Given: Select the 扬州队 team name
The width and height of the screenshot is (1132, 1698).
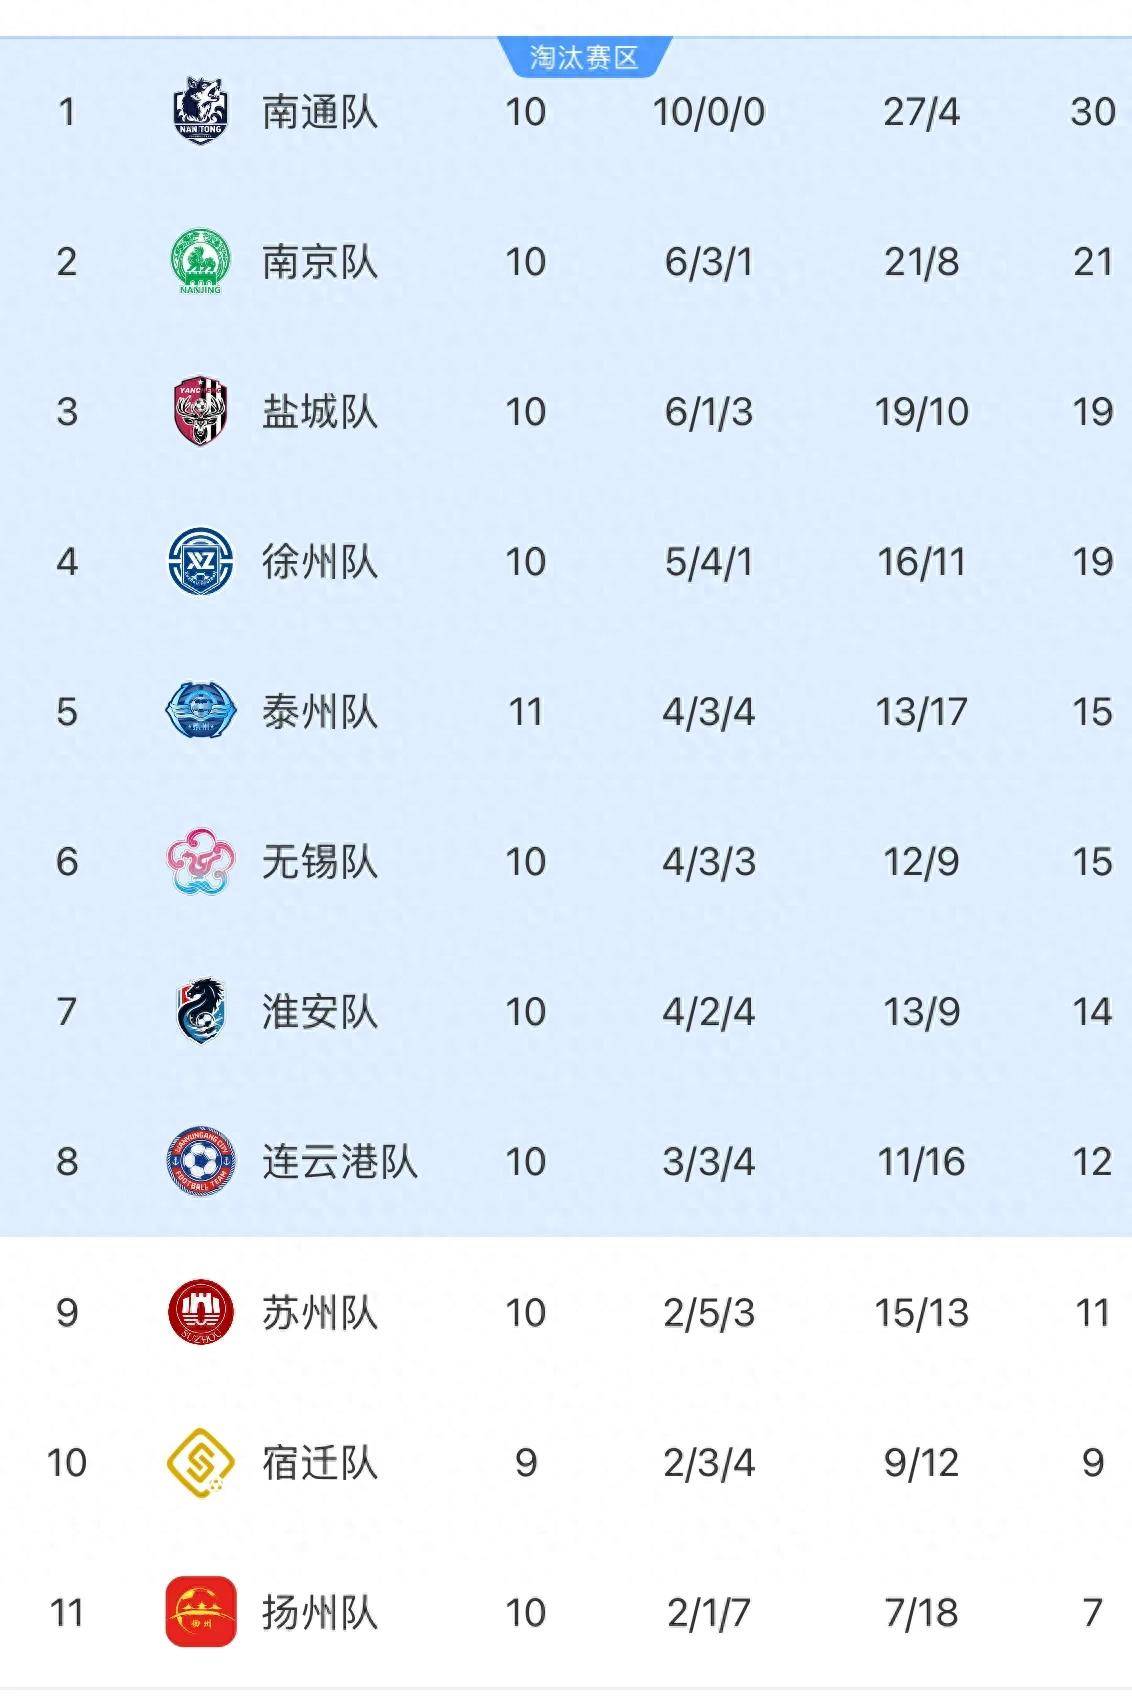Looking at the screenshot, I should pyautogui.click(x=320, y=1613).
